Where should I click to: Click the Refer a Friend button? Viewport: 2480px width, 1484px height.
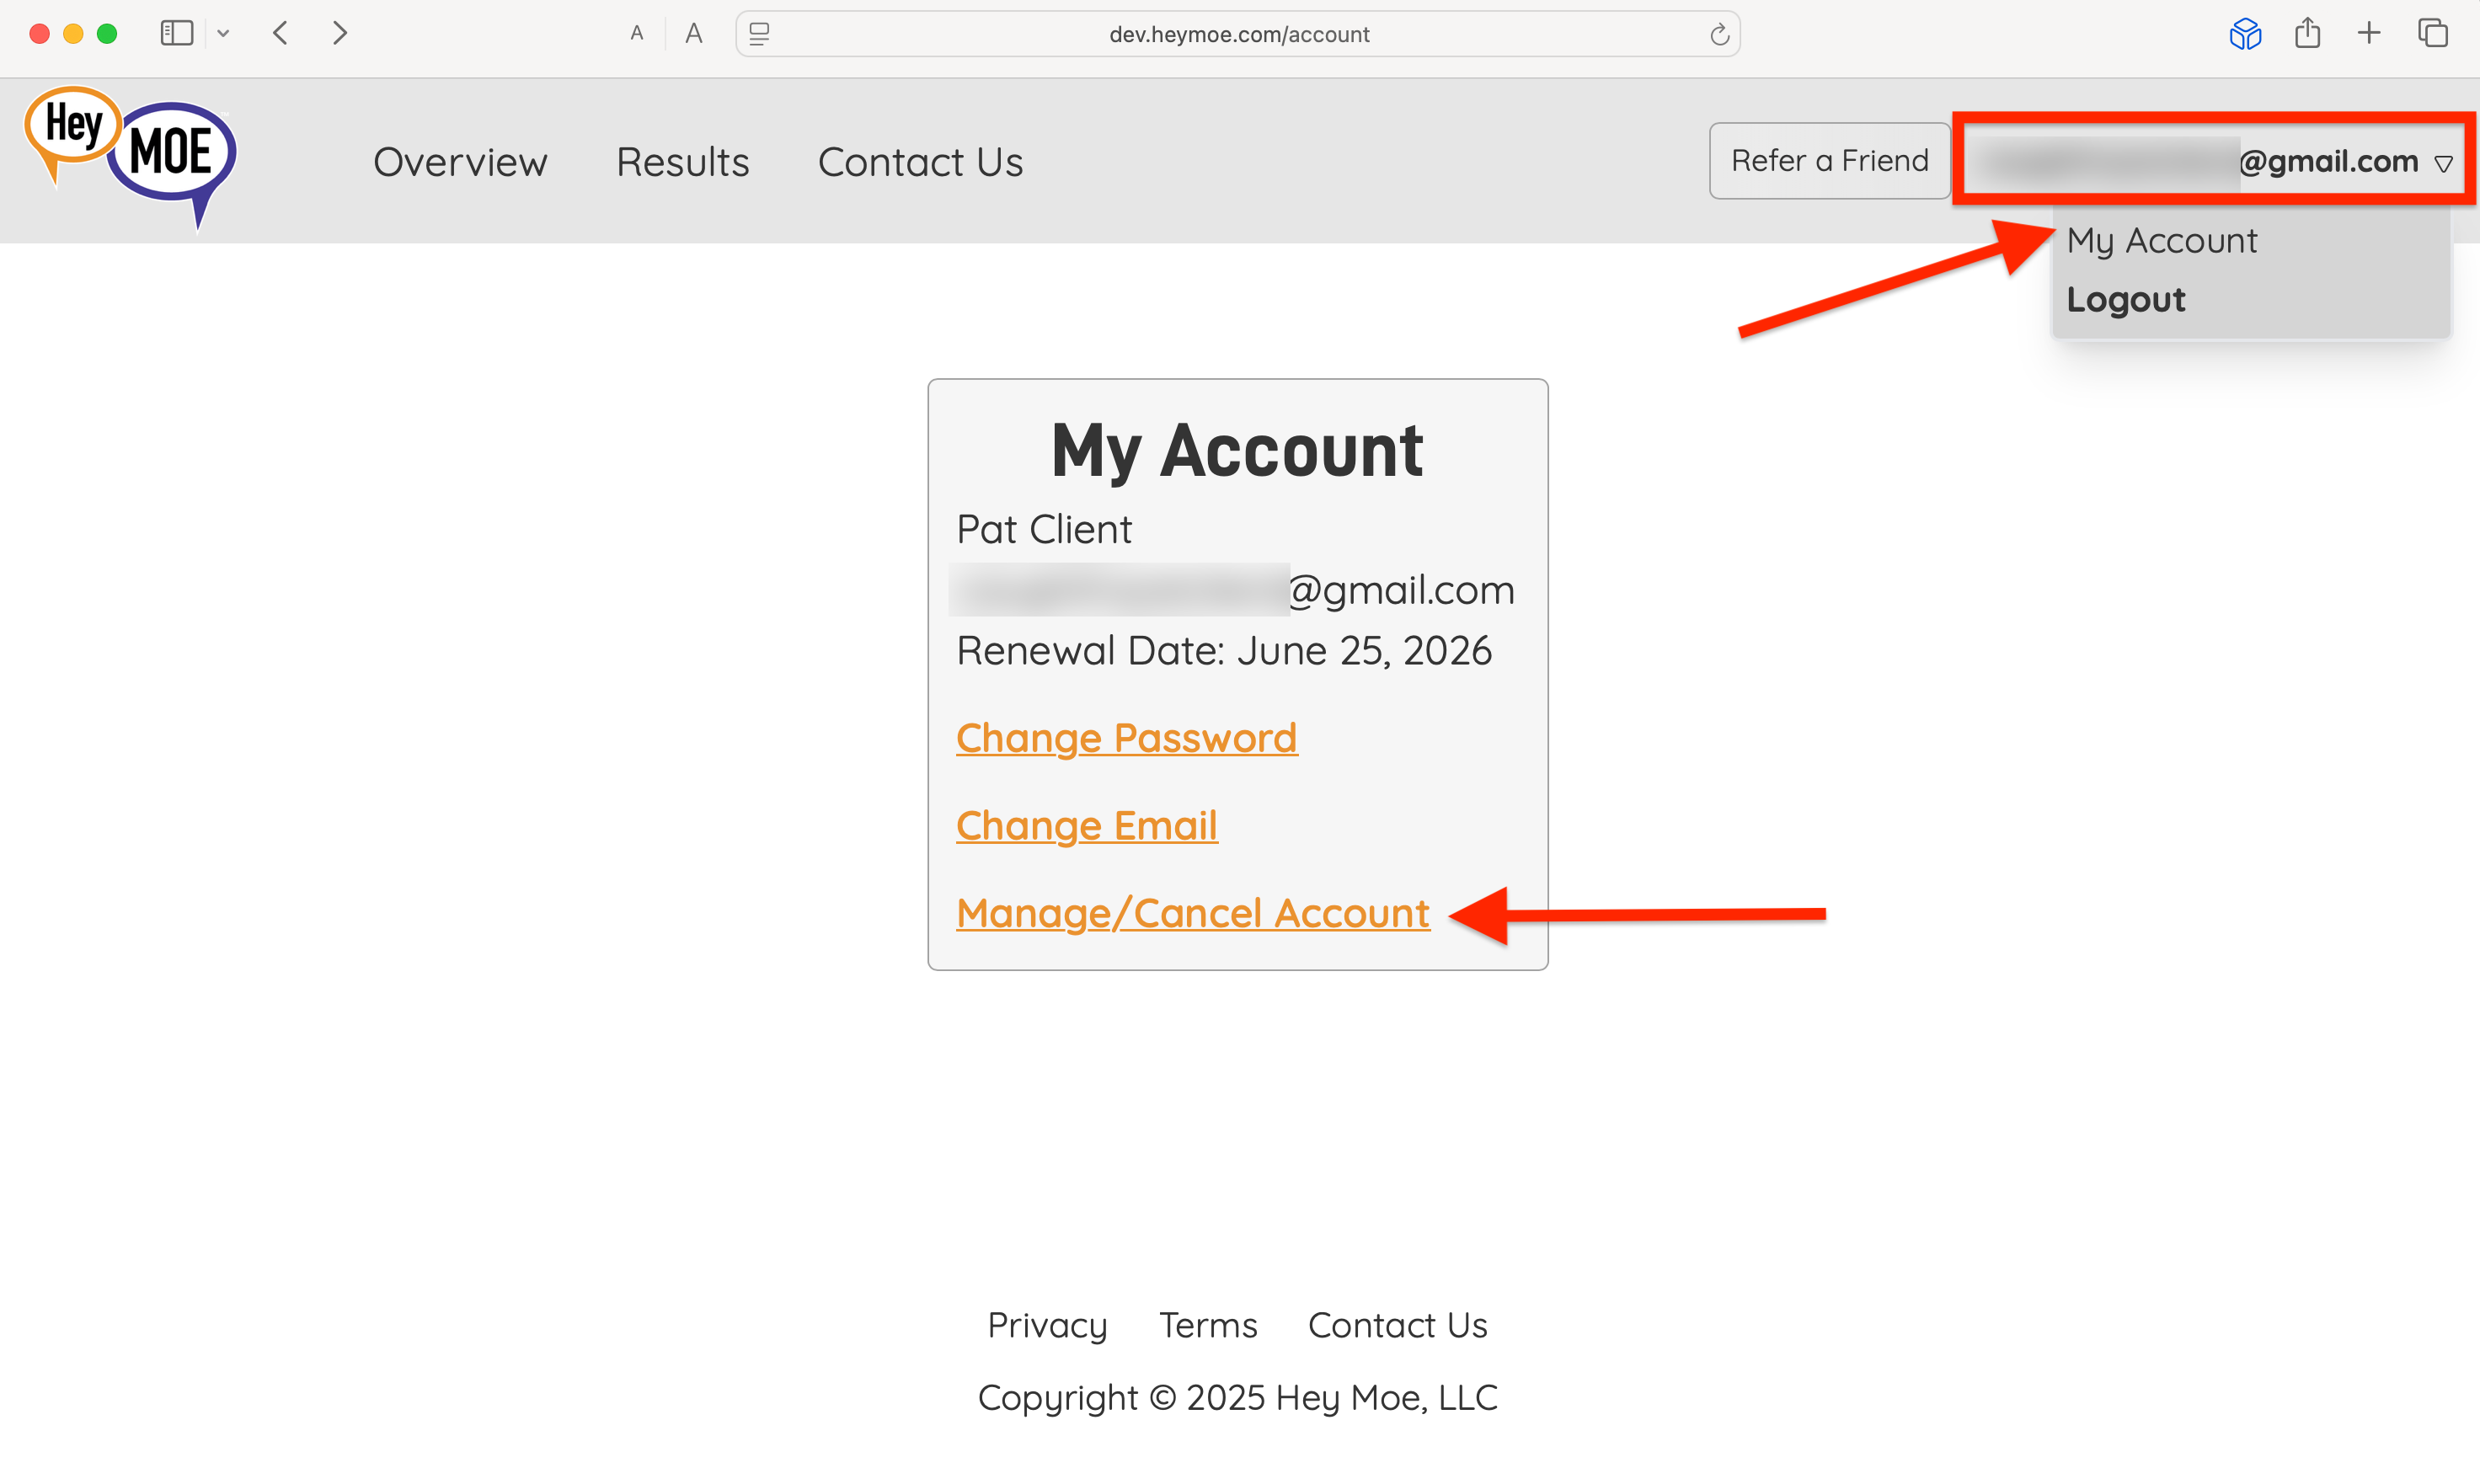click(1829, 160)
